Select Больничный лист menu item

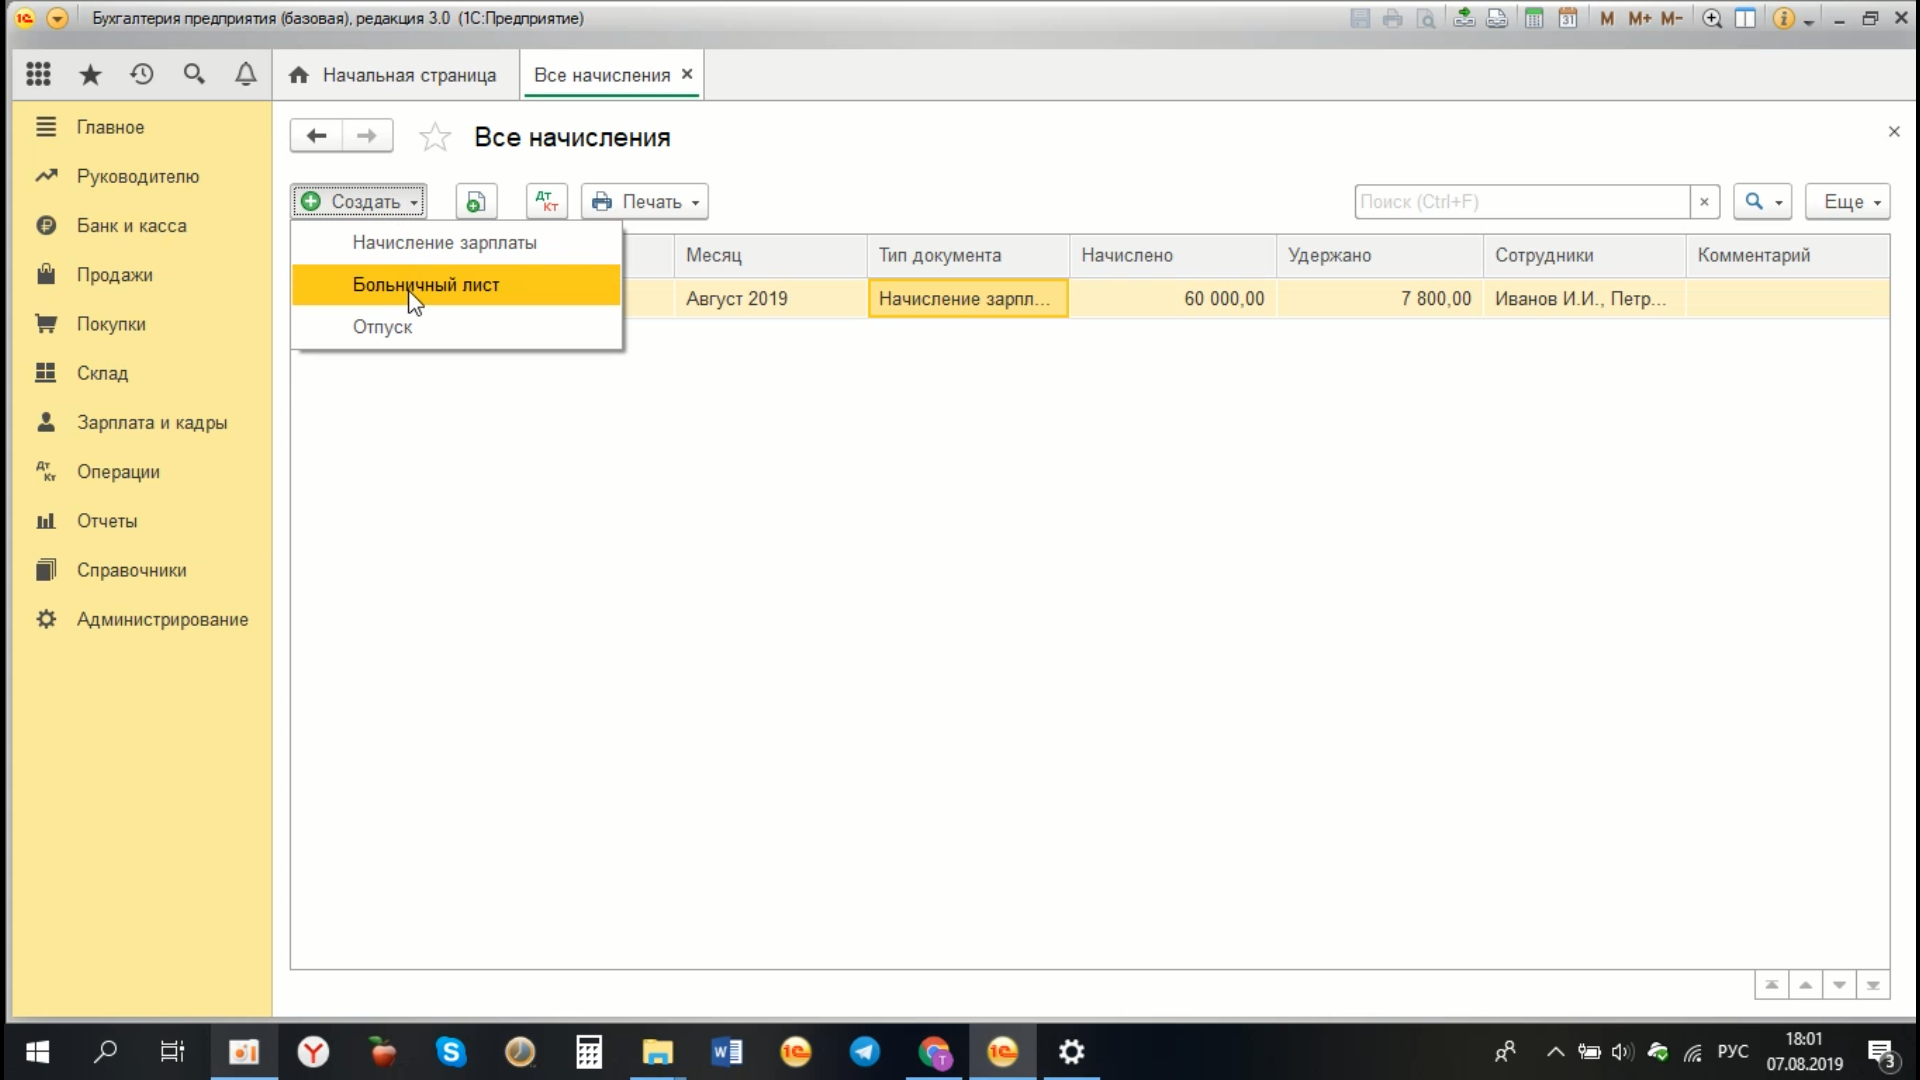tap(426, 285)
